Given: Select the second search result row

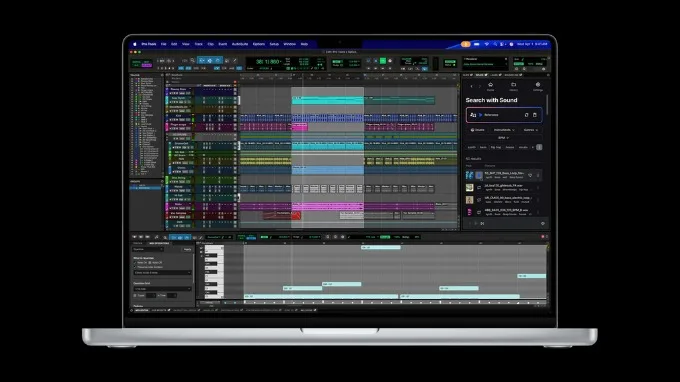Looking at the screenshot, I should coord(503,187).
